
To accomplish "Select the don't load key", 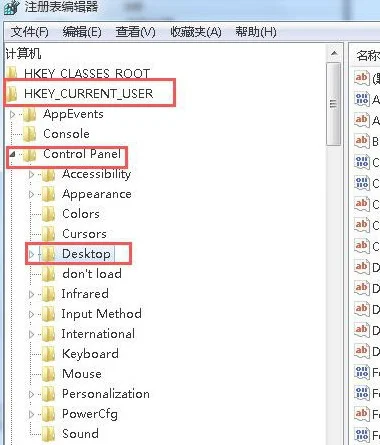I will point(92,274).
